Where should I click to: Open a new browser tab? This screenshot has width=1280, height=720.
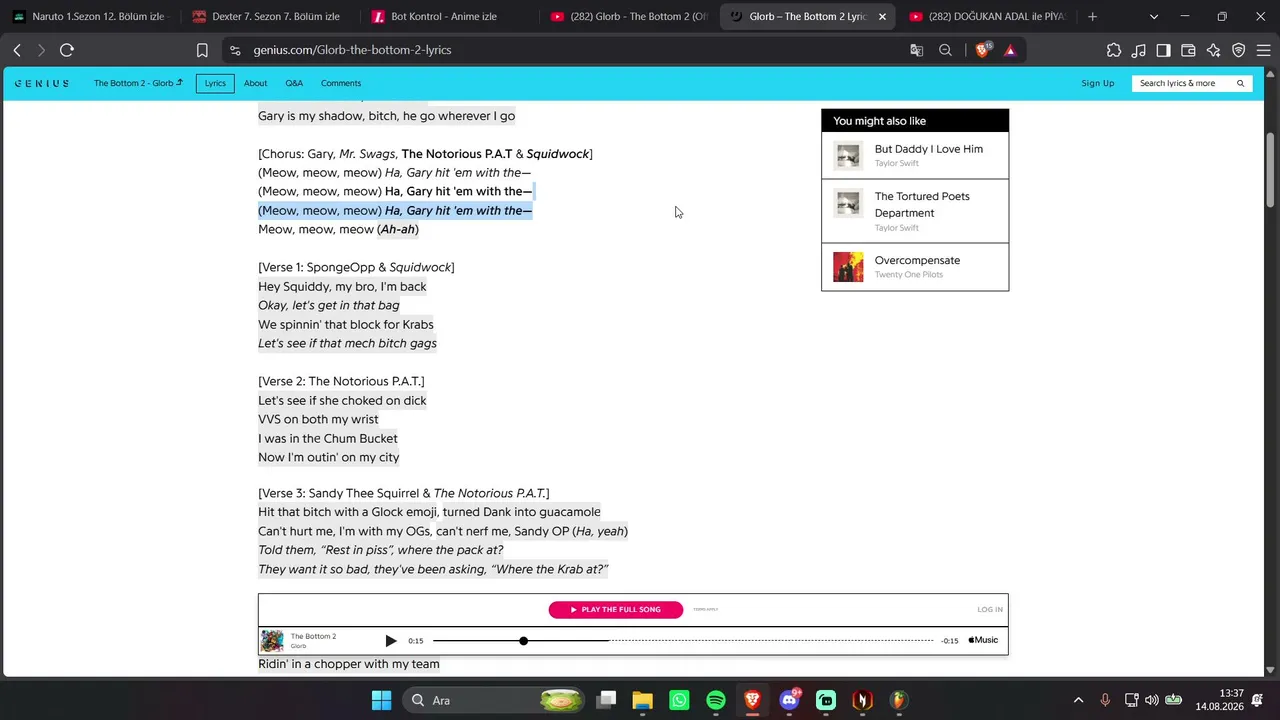click(x=1092, y=16)
